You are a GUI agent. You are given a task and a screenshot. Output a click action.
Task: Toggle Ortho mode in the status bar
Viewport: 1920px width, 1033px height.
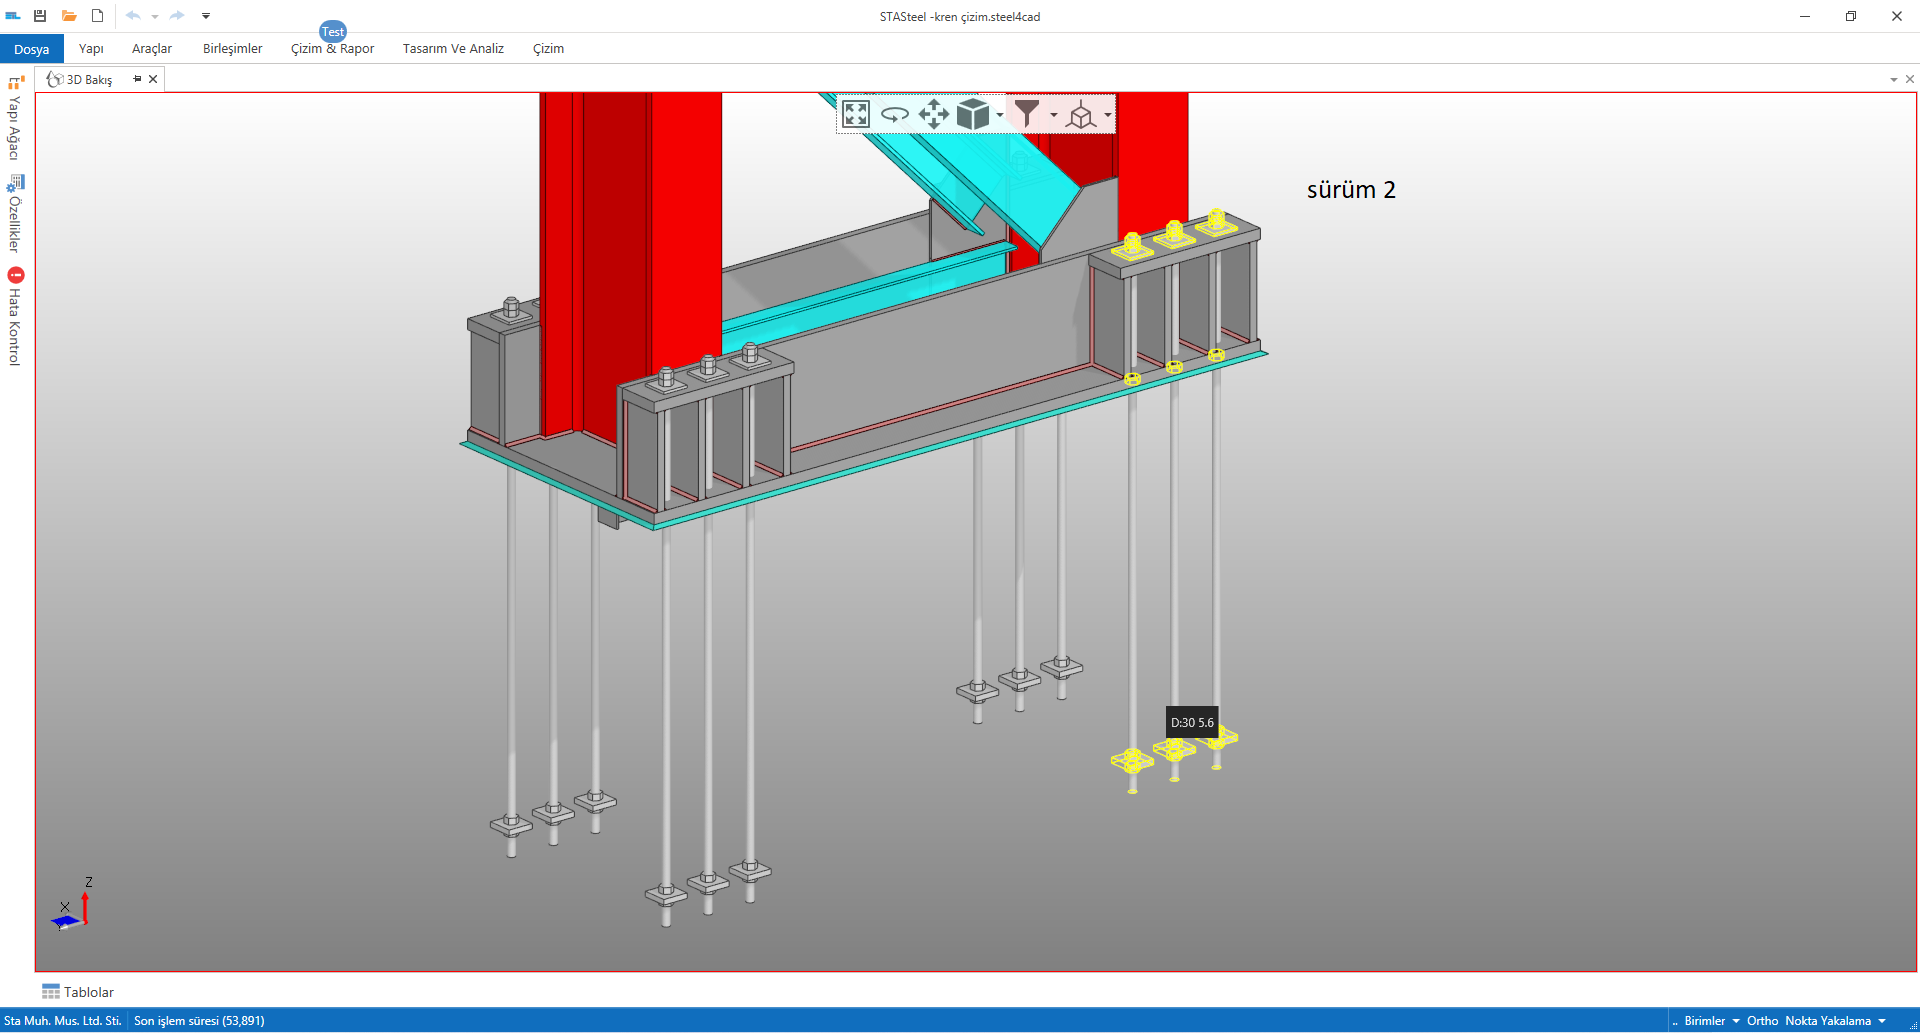pyautogui.click(x=1762, y=1021)
